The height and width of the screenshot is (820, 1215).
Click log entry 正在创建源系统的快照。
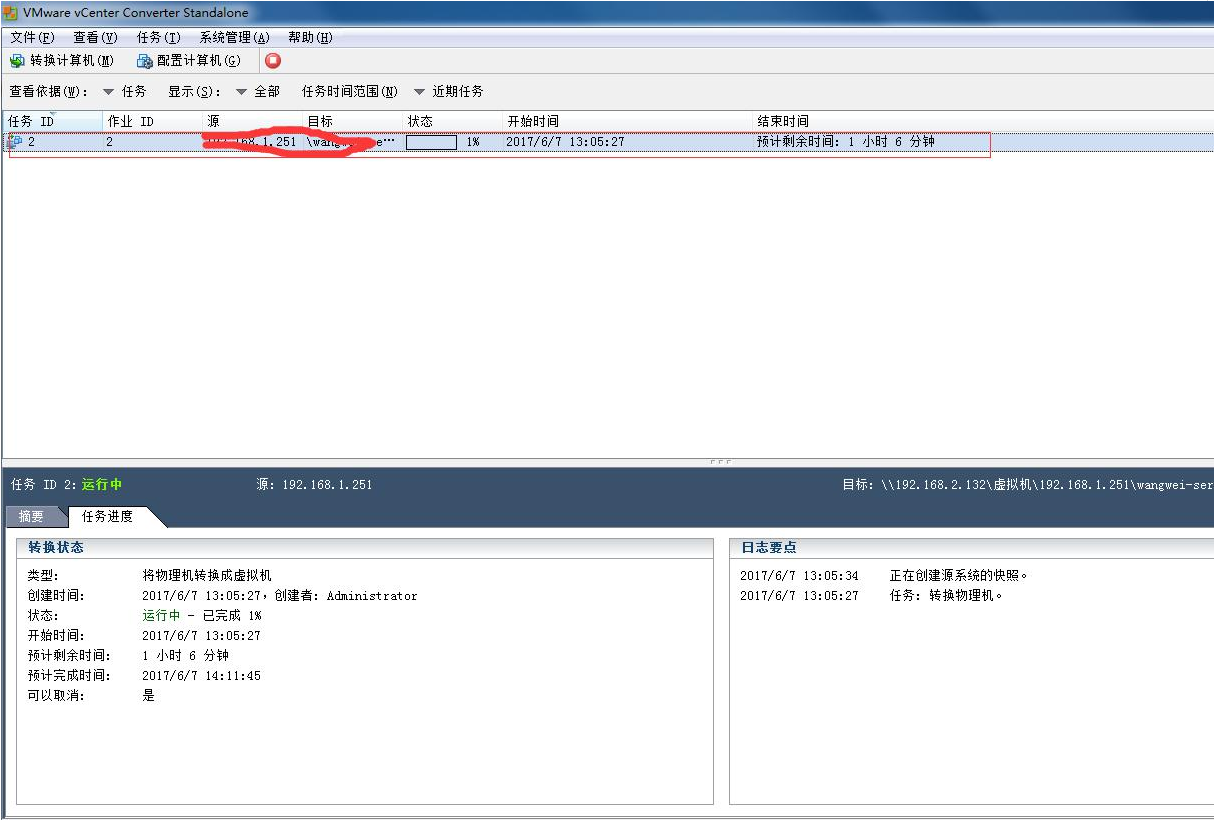pyautogui.click(x=959, y=576)
